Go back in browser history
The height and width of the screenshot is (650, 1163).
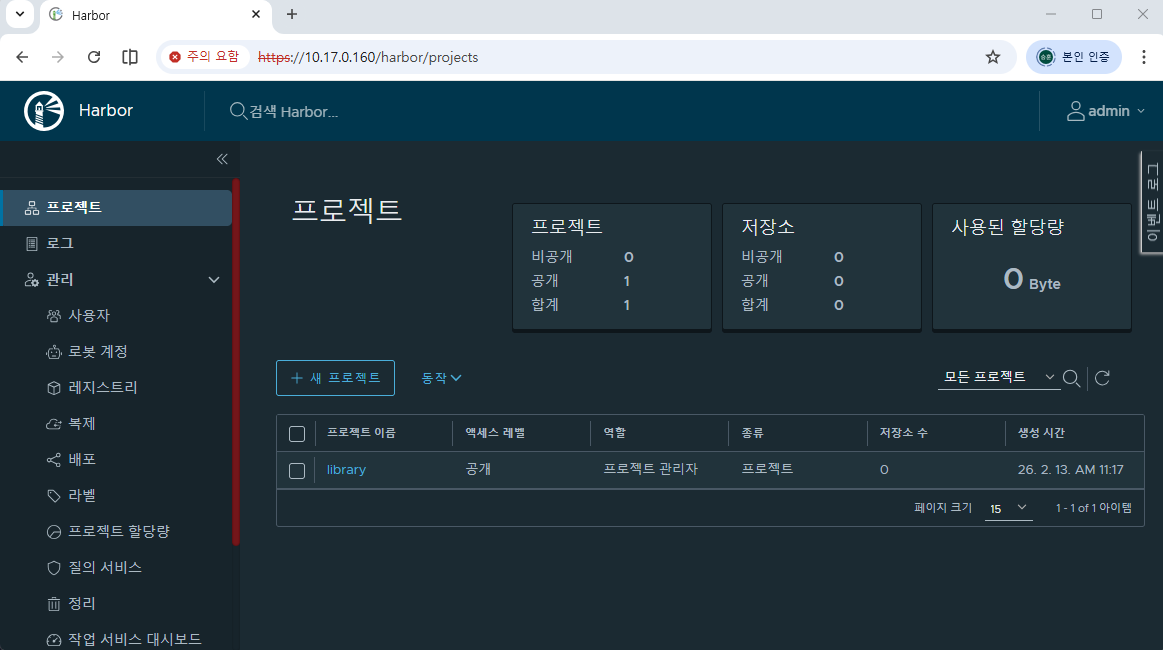pyautogui.click(x=22, y=57)
